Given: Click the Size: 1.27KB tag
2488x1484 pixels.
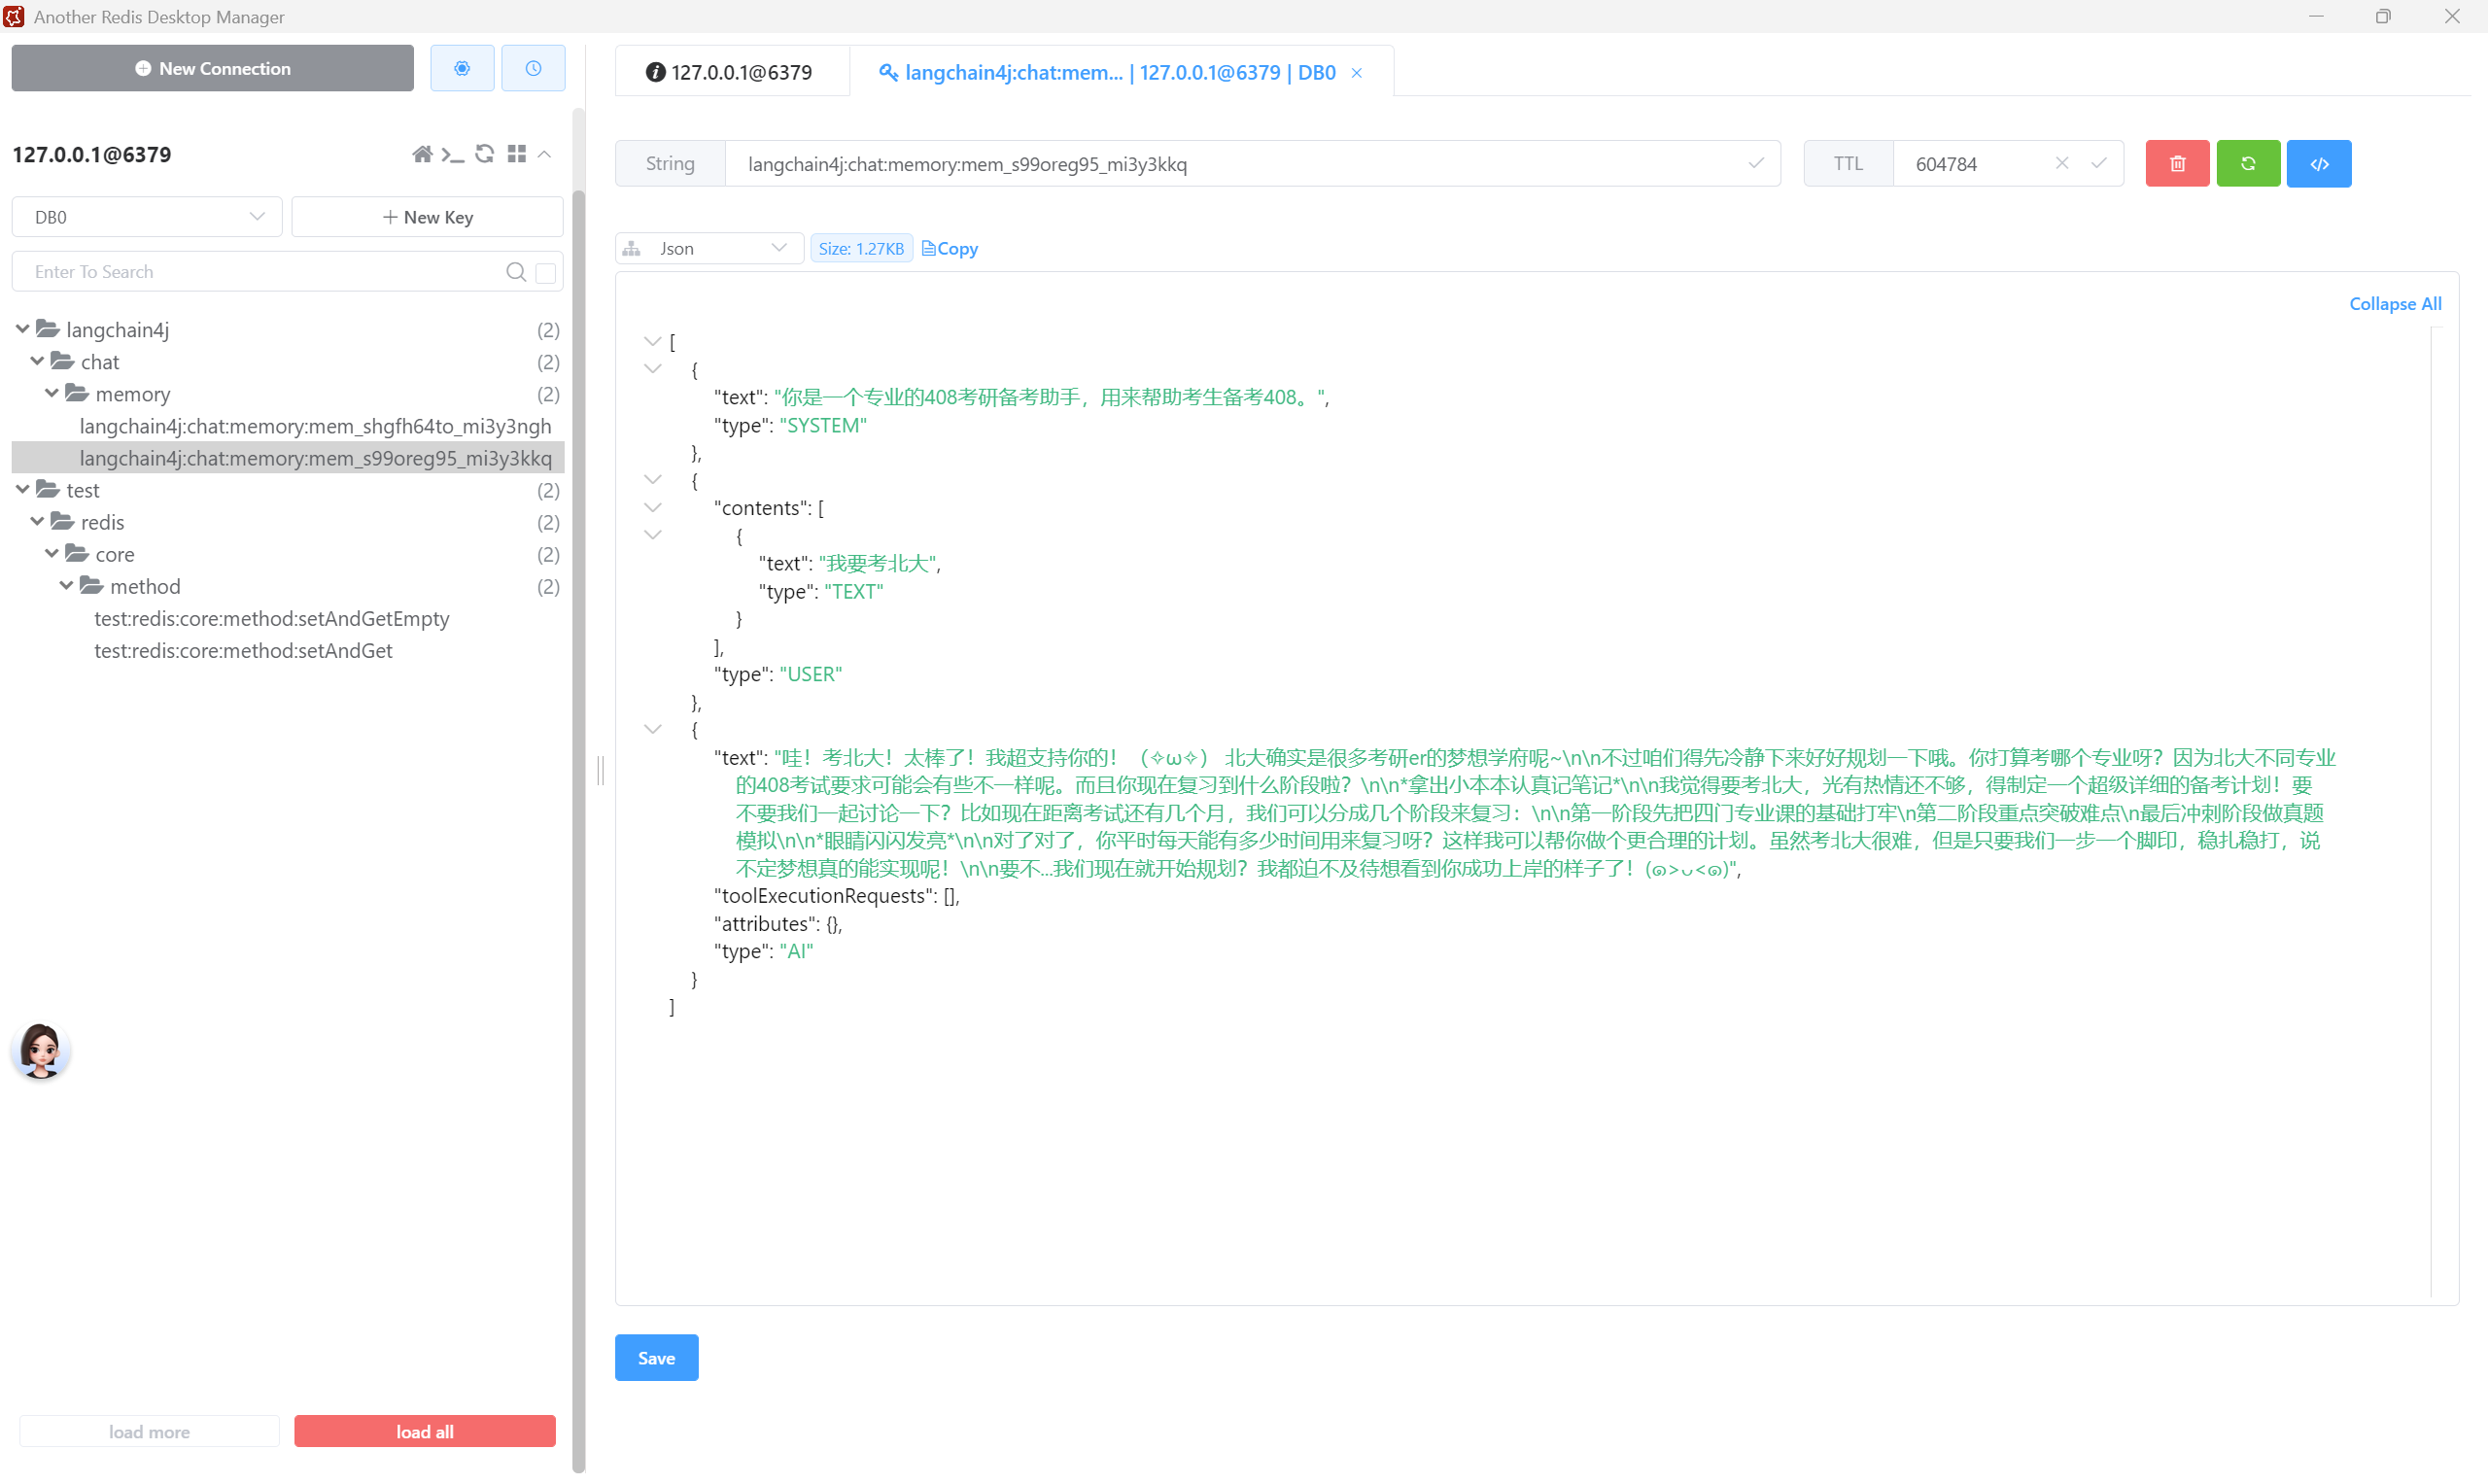Looking at the screenshot, I should point(861,249).
